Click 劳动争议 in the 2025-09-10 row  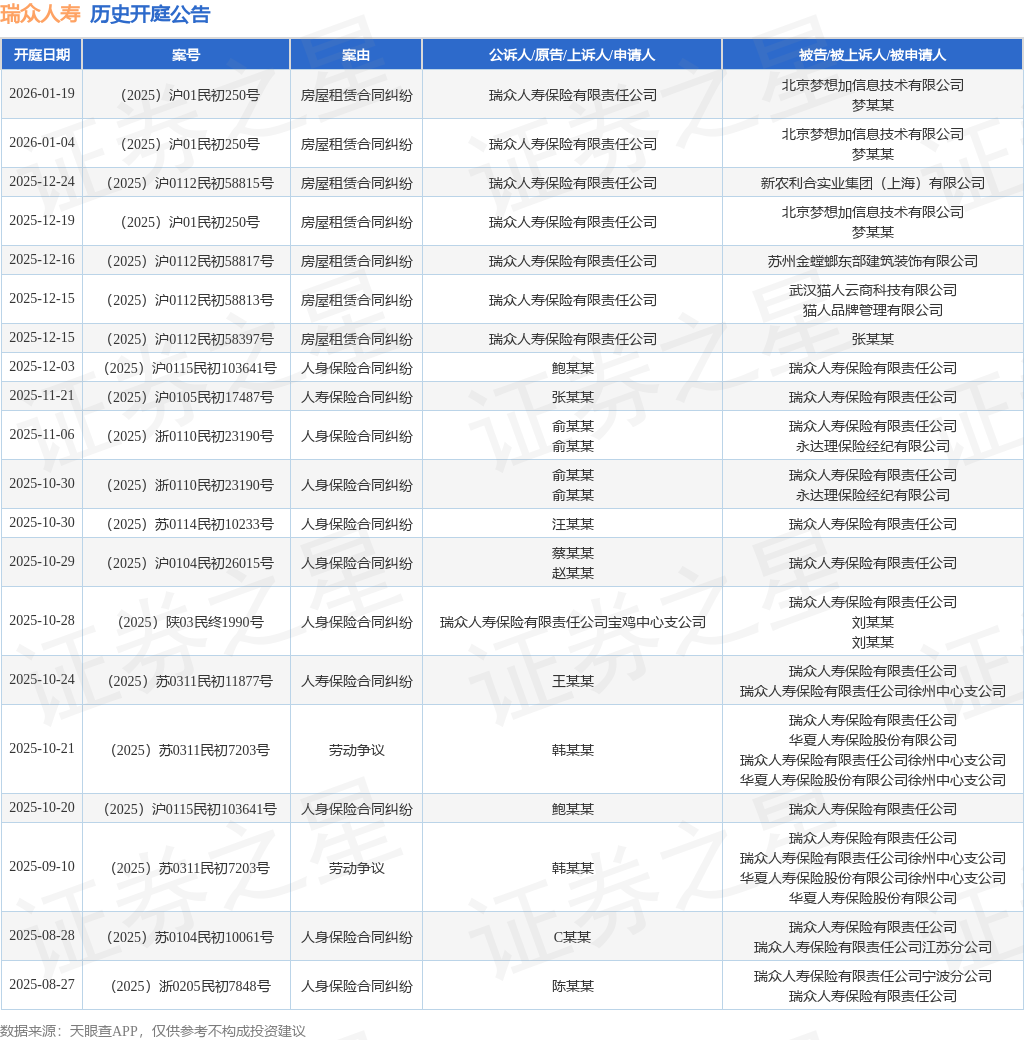(x=356, y=869)
